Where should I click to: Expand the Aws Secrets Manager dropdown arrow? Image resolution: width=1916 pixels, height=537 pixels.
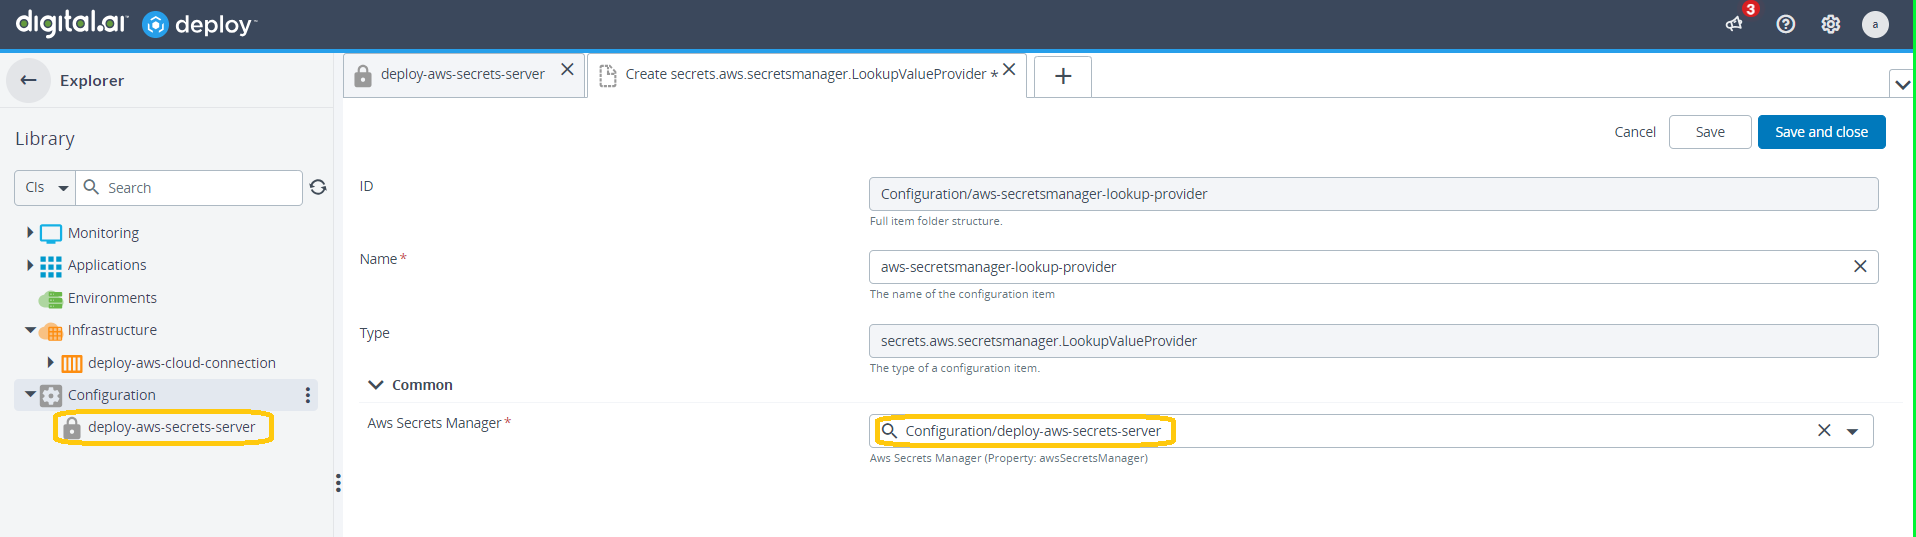point(1852,431)
